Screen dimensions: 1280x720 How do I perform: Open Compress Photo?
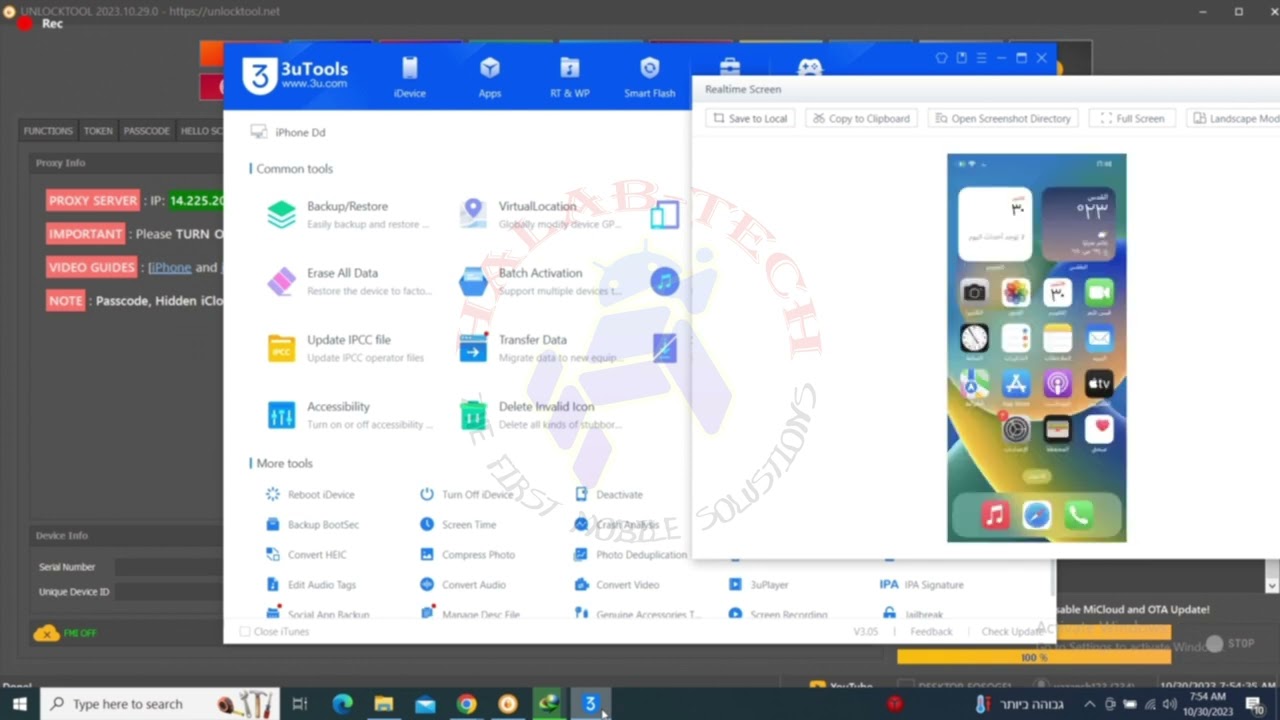click(x=468, y=554)
